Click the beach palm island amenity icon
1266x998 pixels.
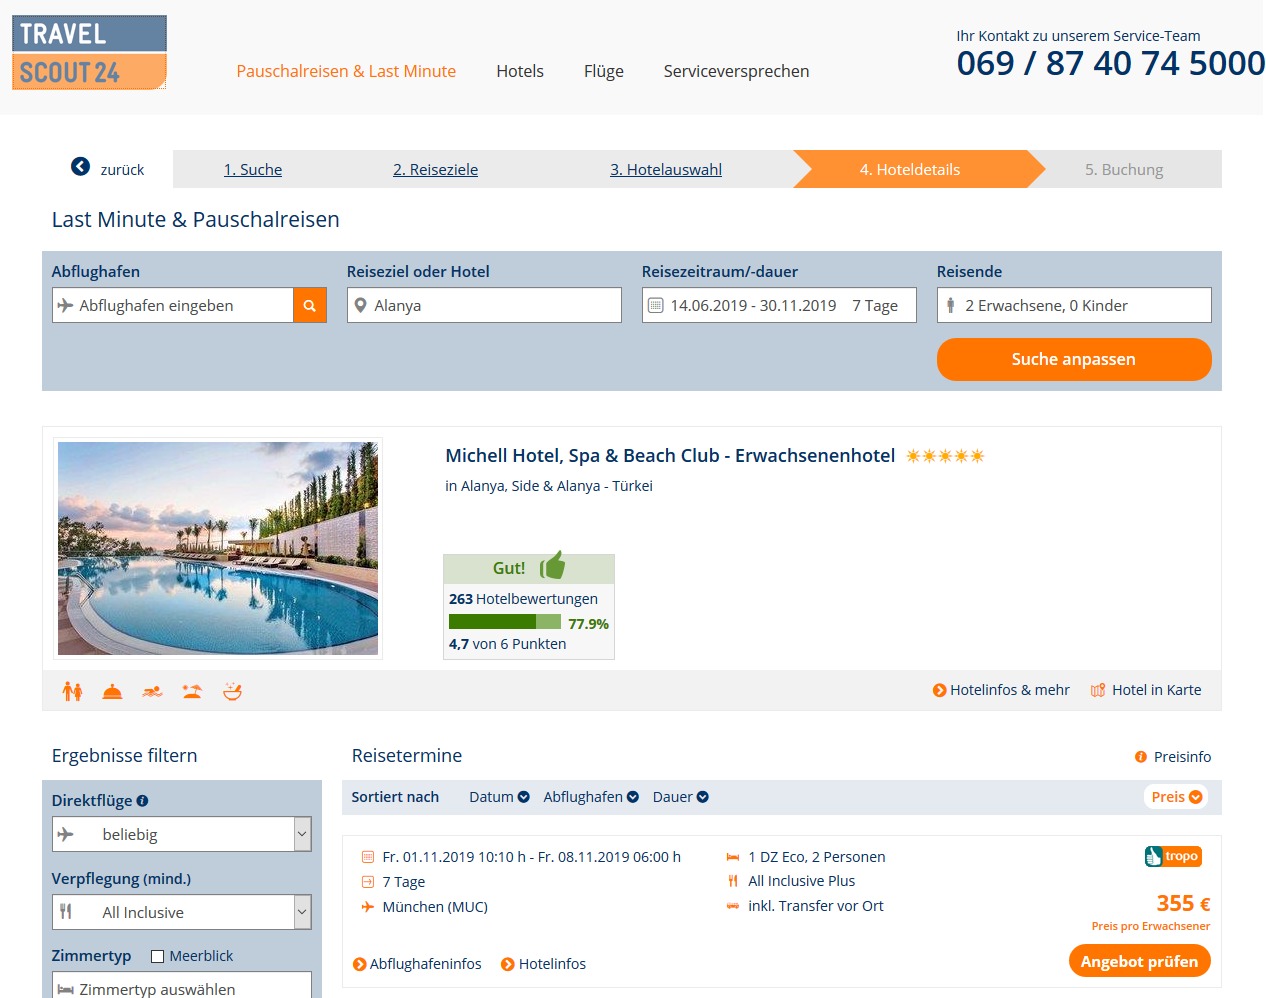192,691
